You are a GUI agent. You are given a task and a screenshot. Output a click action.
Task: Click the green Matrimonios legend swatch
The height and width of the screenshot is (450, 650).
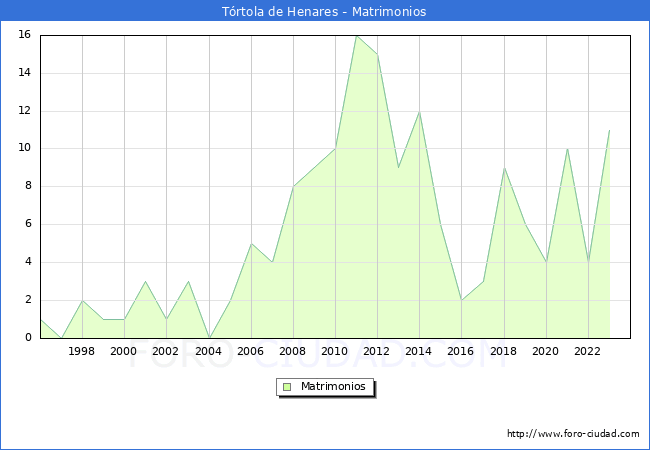point(287,387)
